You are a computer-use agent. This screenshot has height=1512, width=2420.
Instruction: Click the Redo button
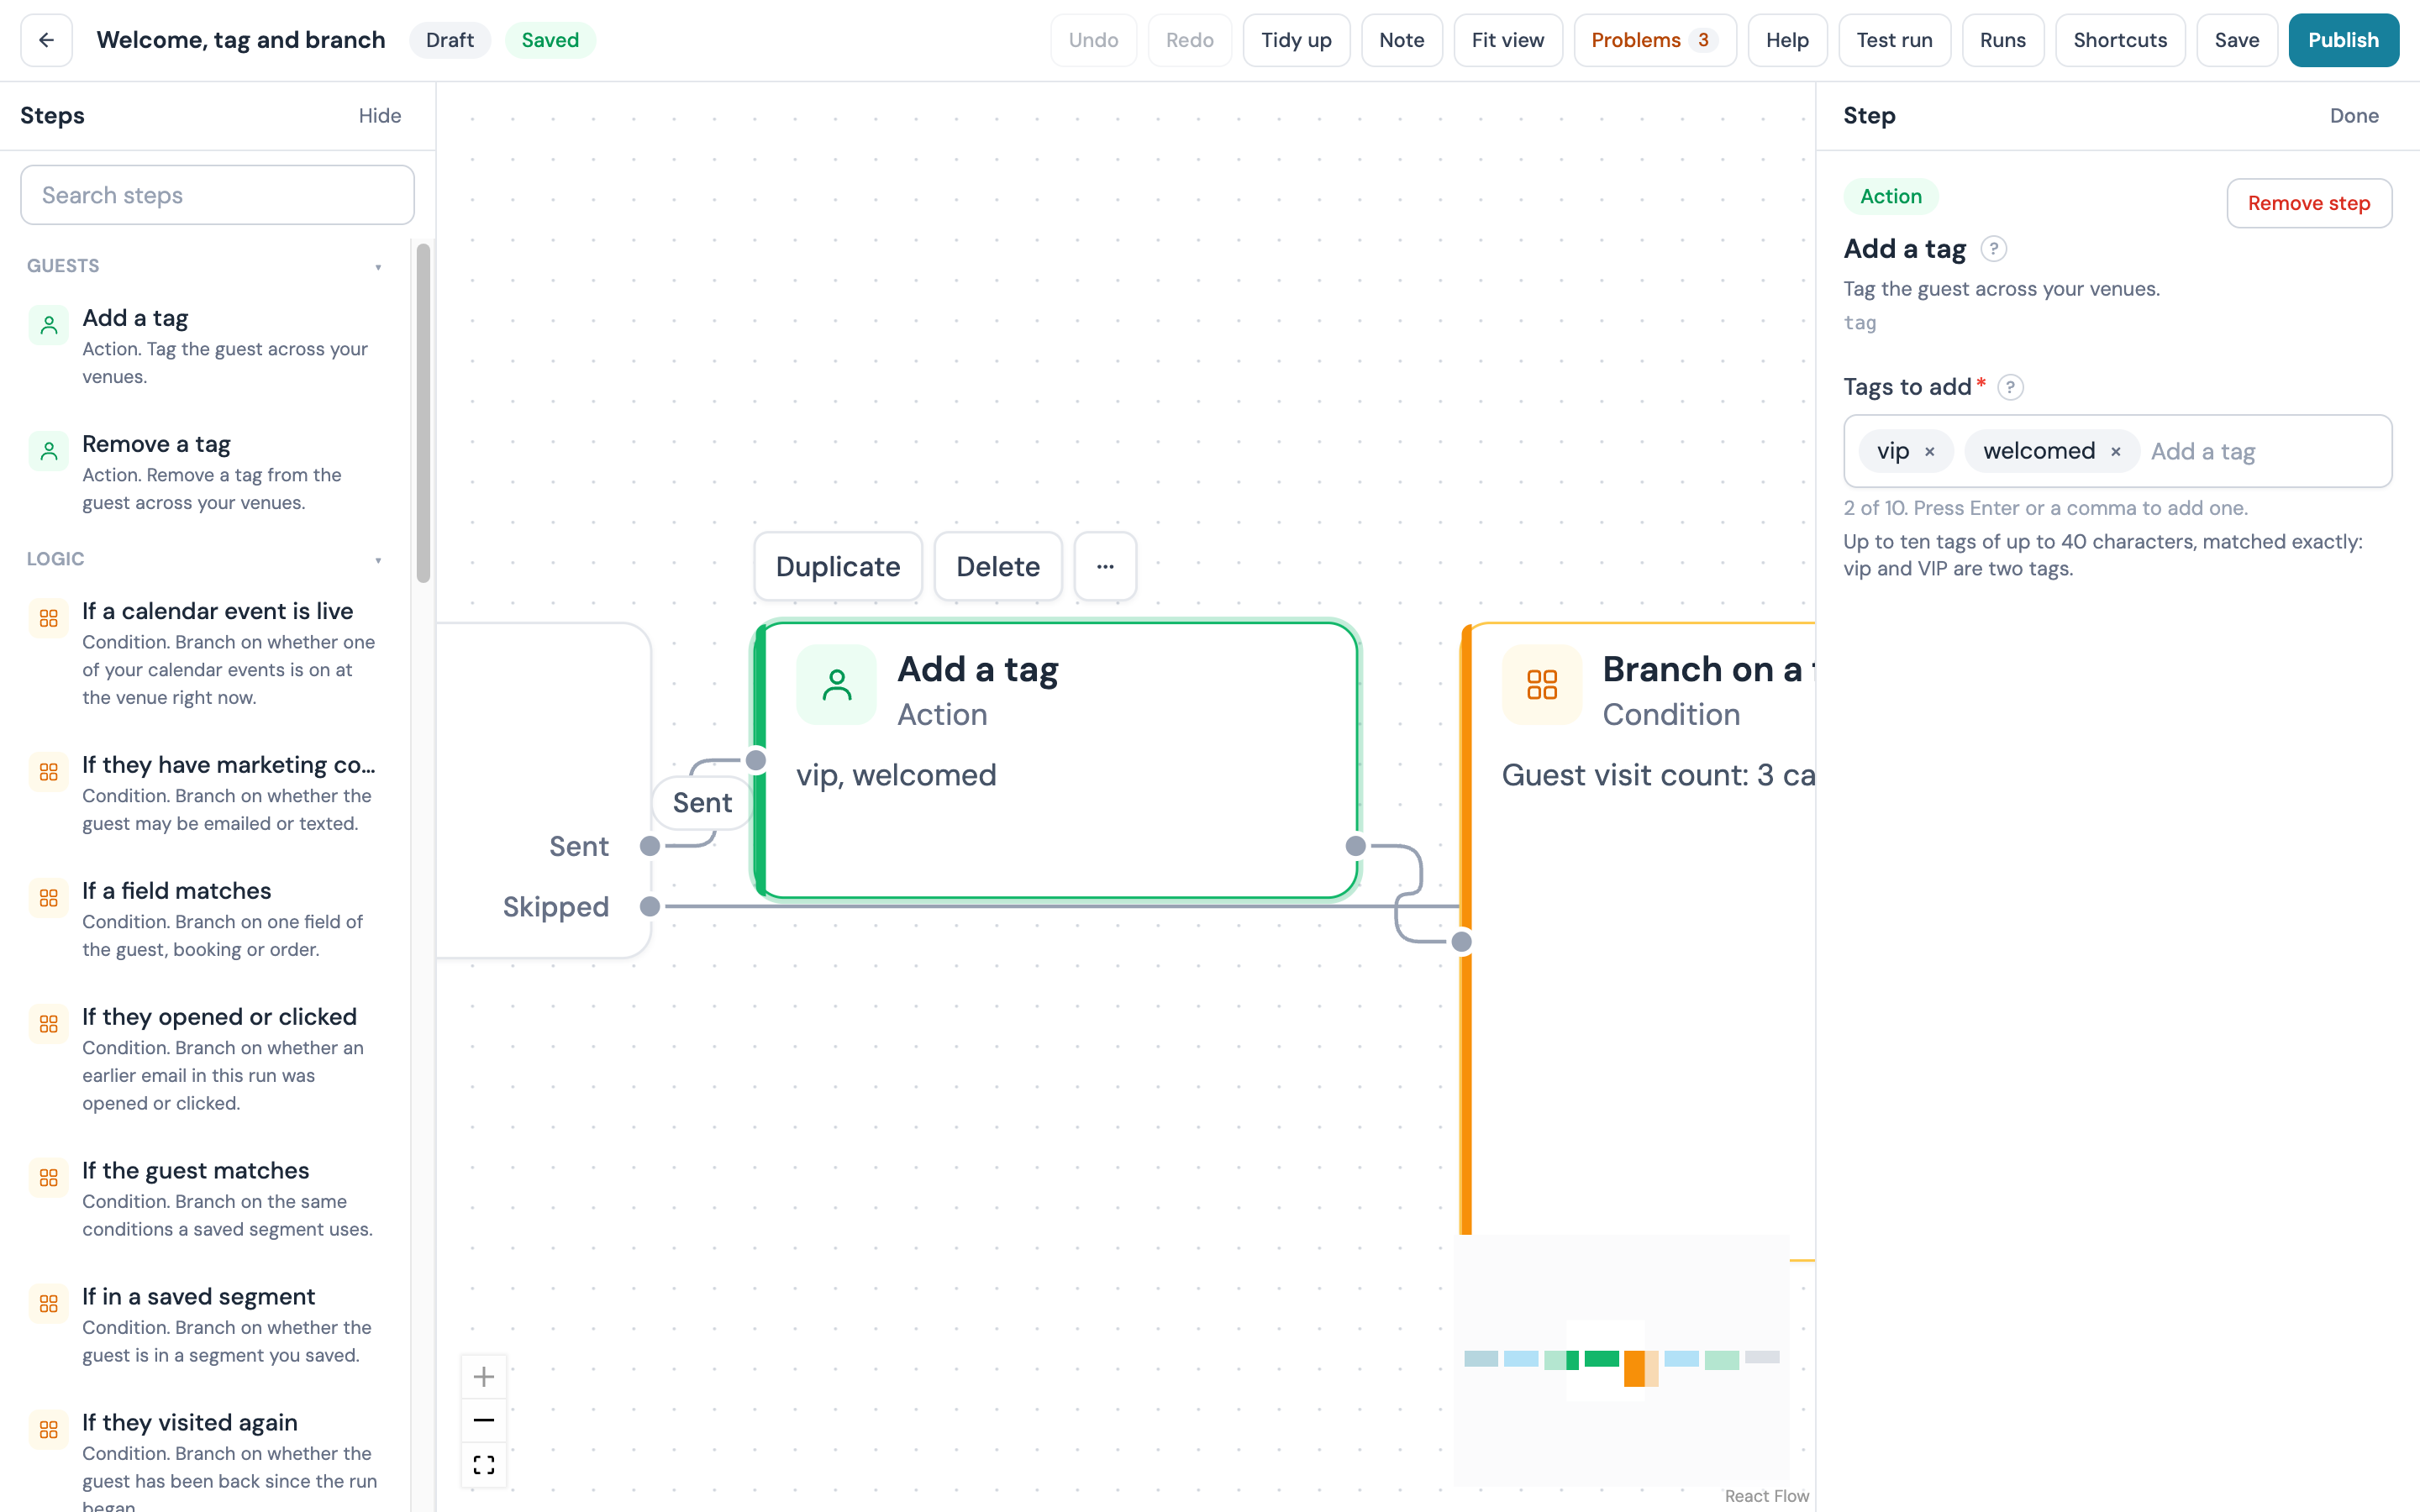[1189, 40]
